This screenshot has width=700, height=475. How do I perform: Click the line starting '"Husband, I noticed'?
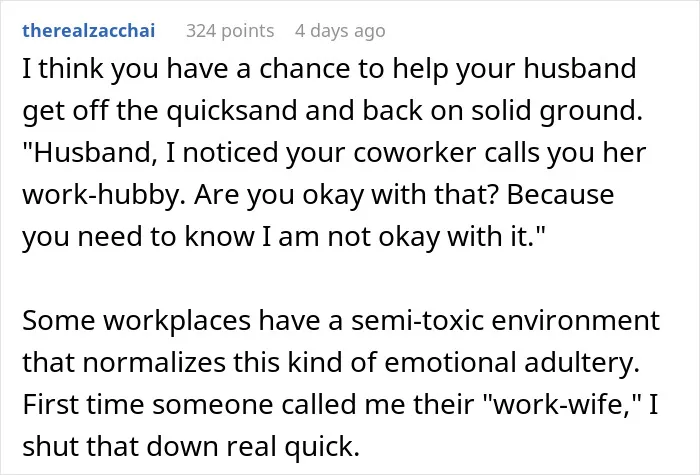click(334, 153)
